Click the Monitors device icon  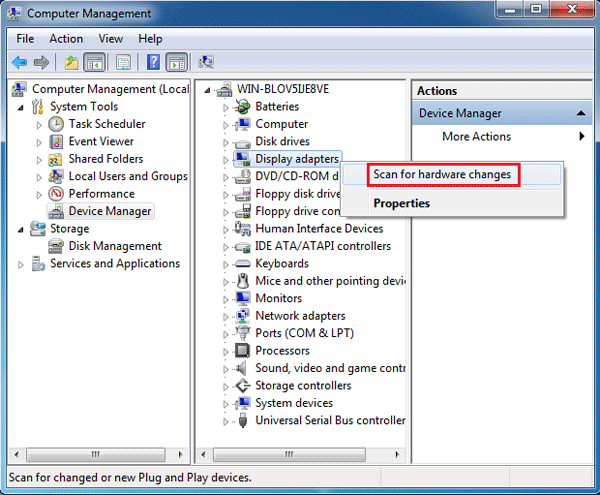(x=243, y=298)
